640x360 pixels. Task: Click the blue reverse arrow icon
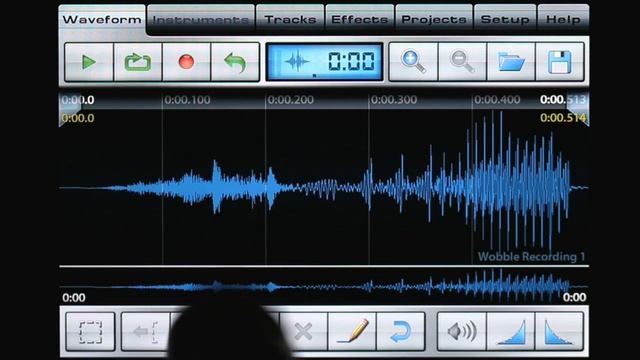pyautogui.click(x=401, y=331)
